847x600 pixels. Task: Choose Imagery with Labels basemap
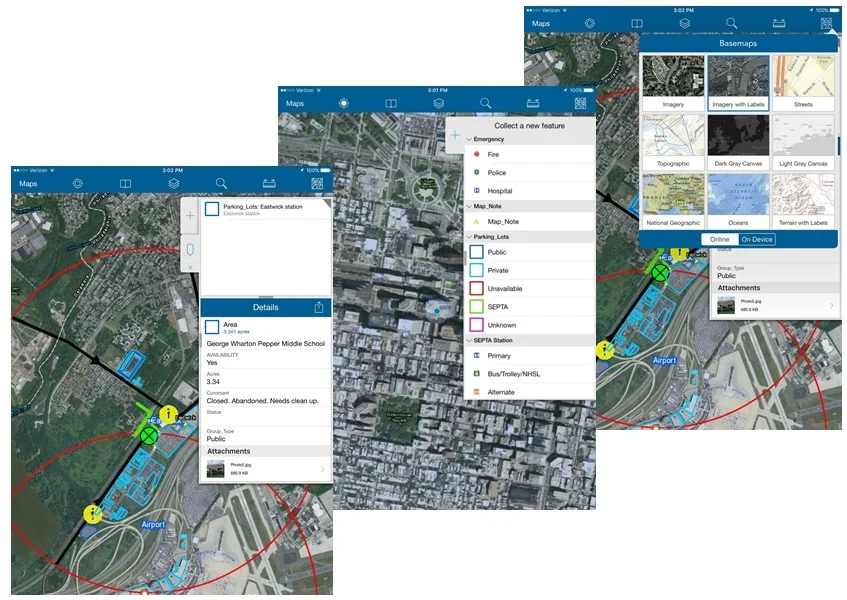738,83
